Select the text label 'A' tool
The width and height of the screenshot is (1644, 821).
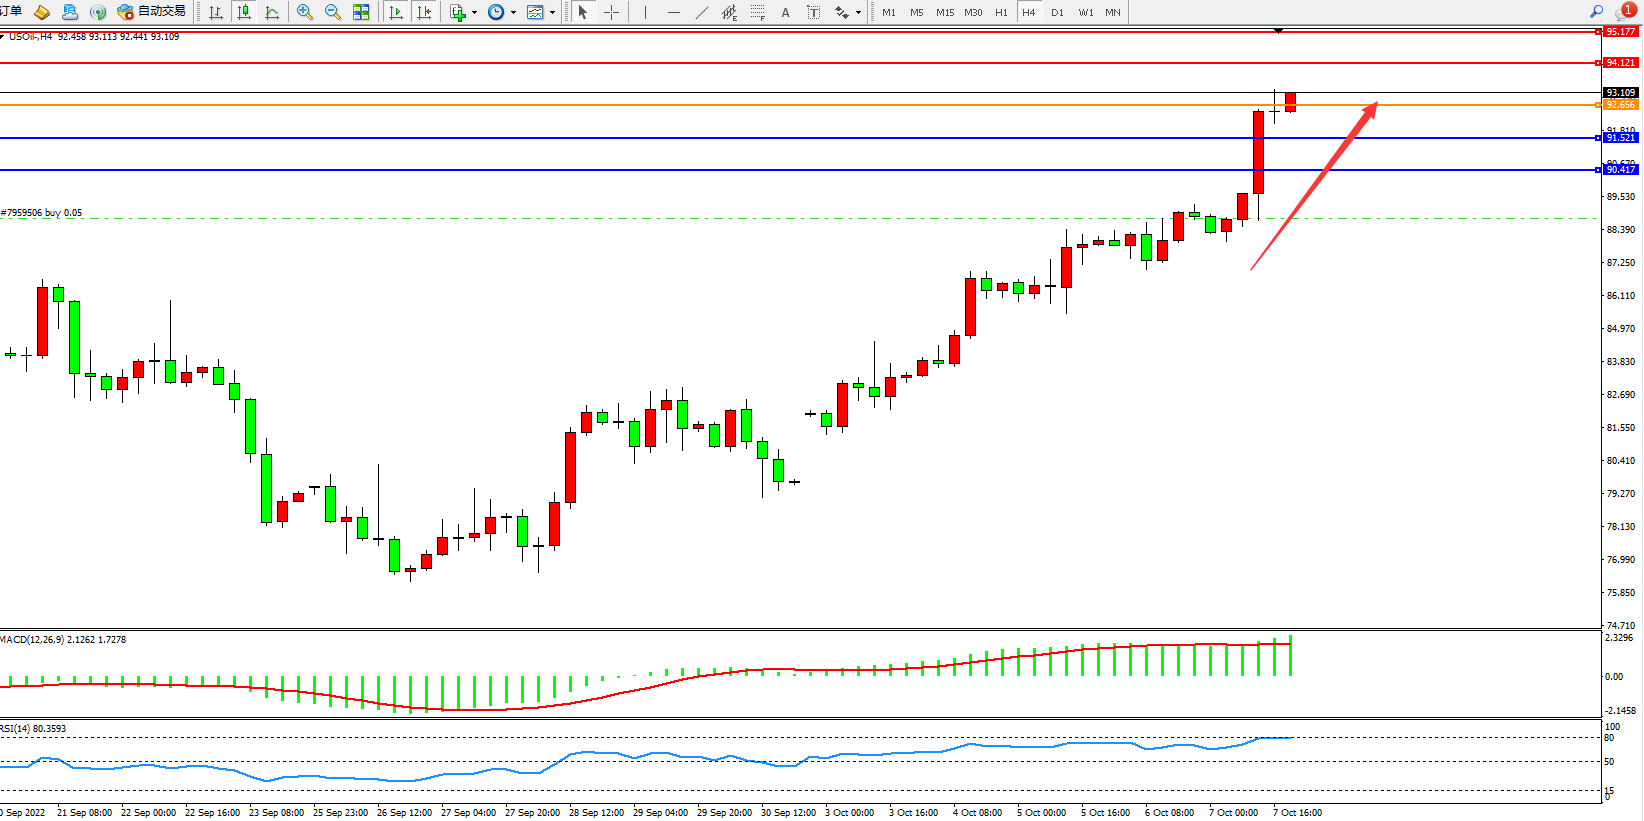point(785,12)
